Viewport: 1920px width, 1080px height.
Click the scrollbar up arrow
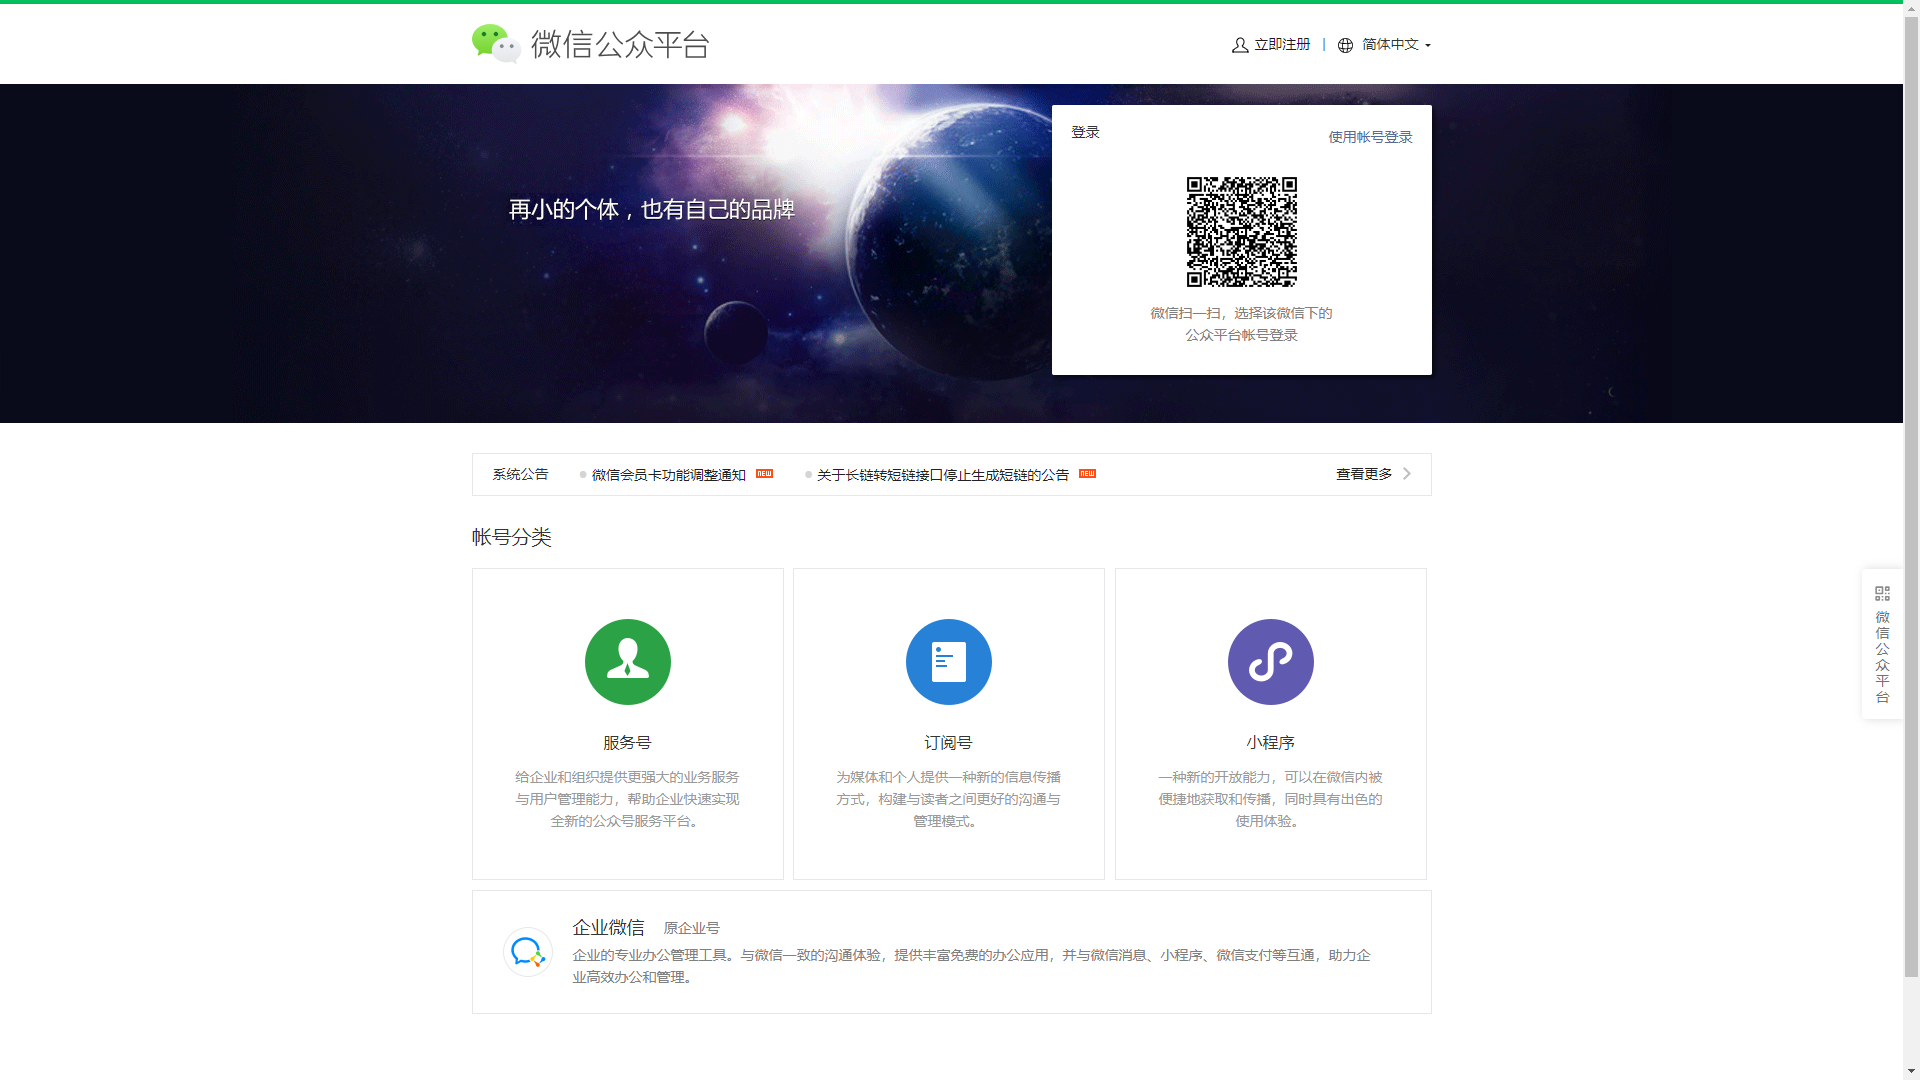(x=1911, y=7)
